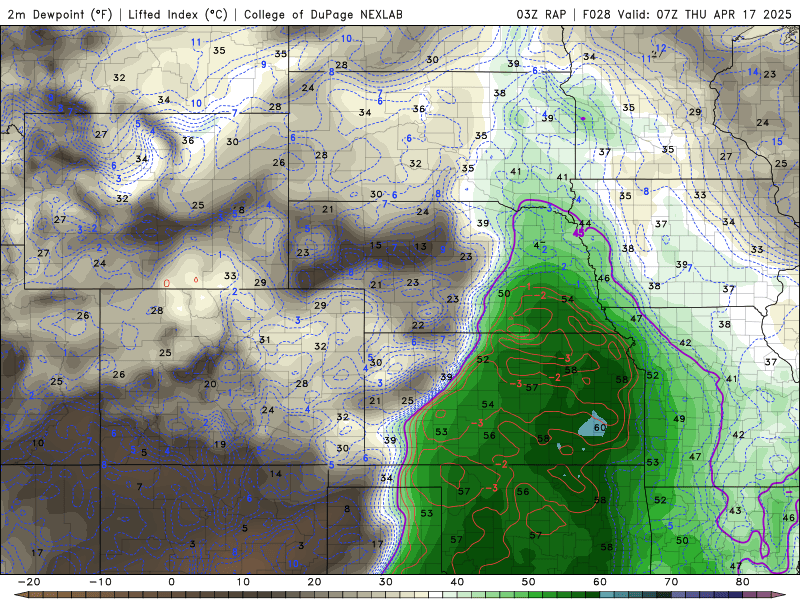This screenshot has height=600, width=800.
Task: Click the light blue 60°F dewpoint patch
Action: tap(592, 424)
